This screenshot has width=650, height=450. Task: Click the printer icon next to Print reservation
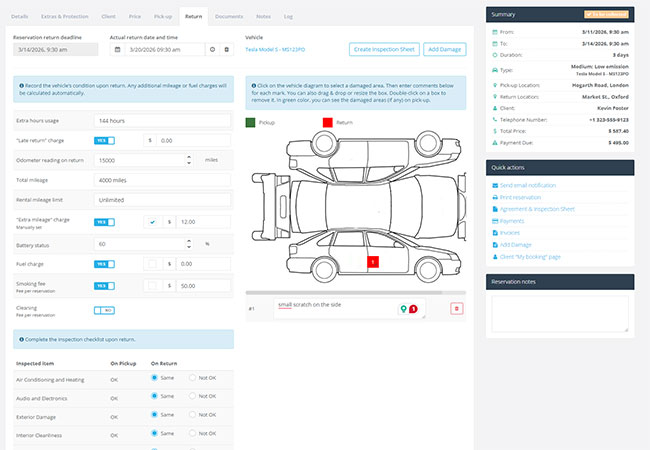[495, 198]
